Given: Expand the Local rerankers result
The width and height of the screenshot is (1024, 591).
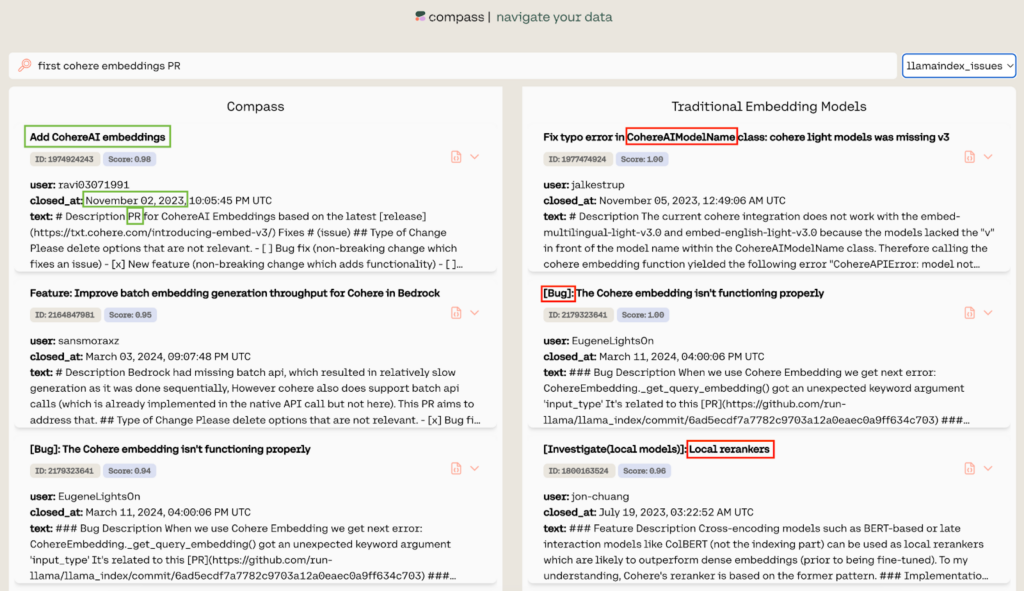Looking at the screenshot, I should click(988, 468).
